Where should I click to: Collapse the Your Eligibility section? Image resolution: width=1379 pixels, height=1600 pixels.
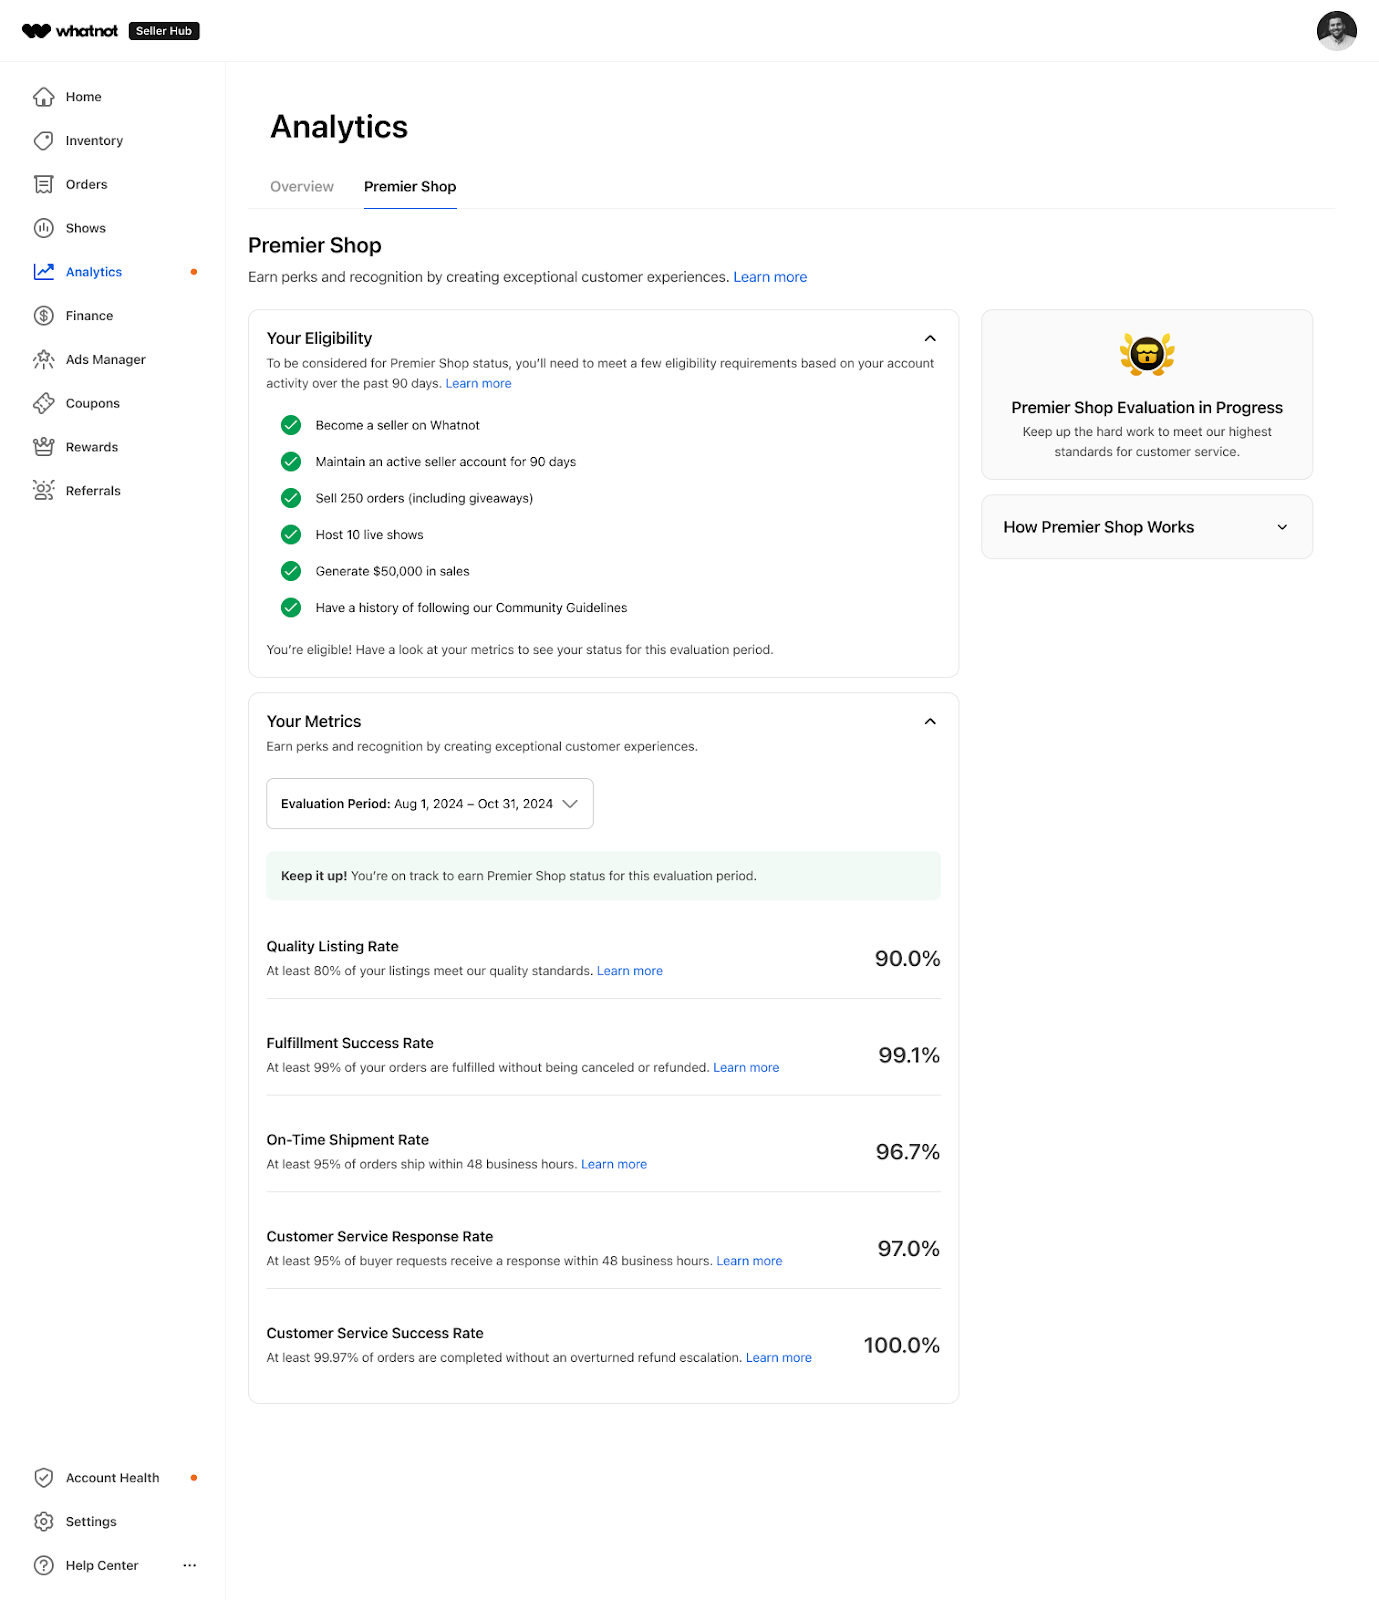(930, 339)
